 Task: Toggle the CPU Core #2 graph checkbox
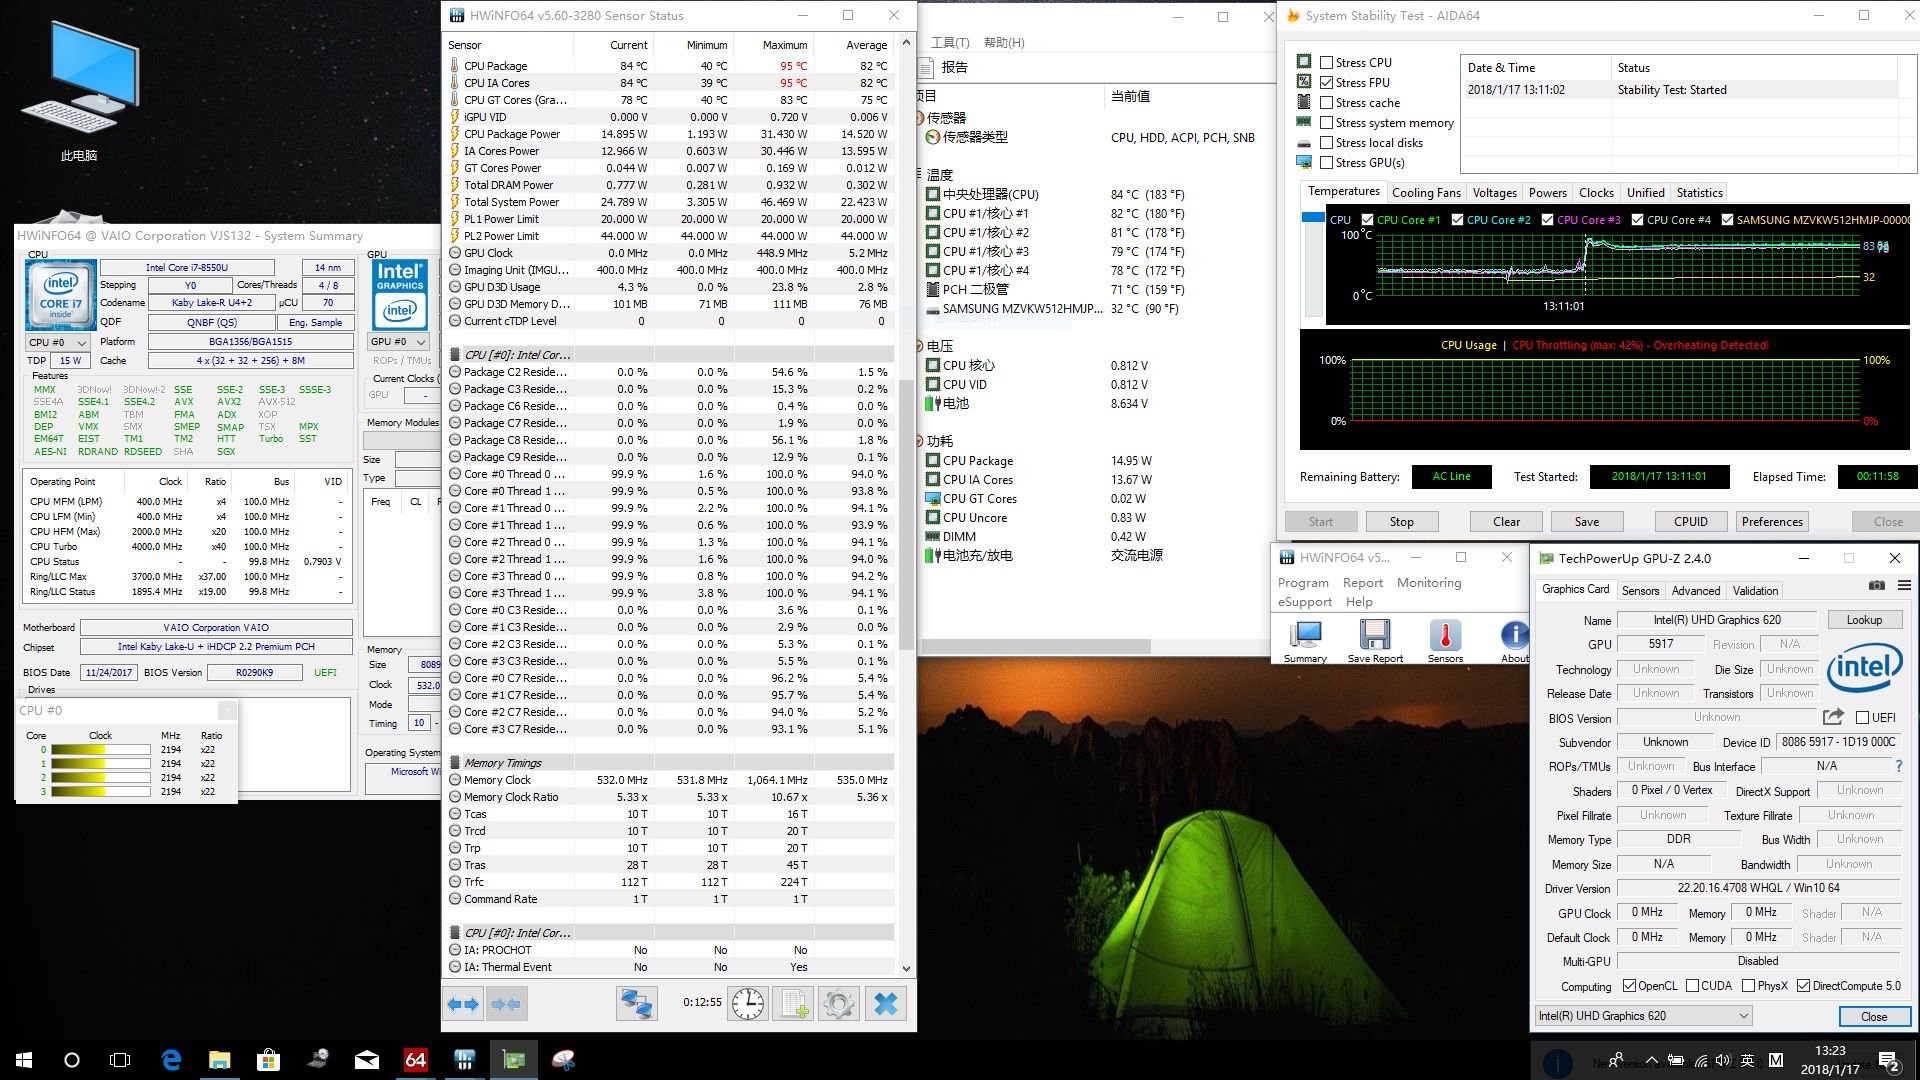[x=1457, y=220]
